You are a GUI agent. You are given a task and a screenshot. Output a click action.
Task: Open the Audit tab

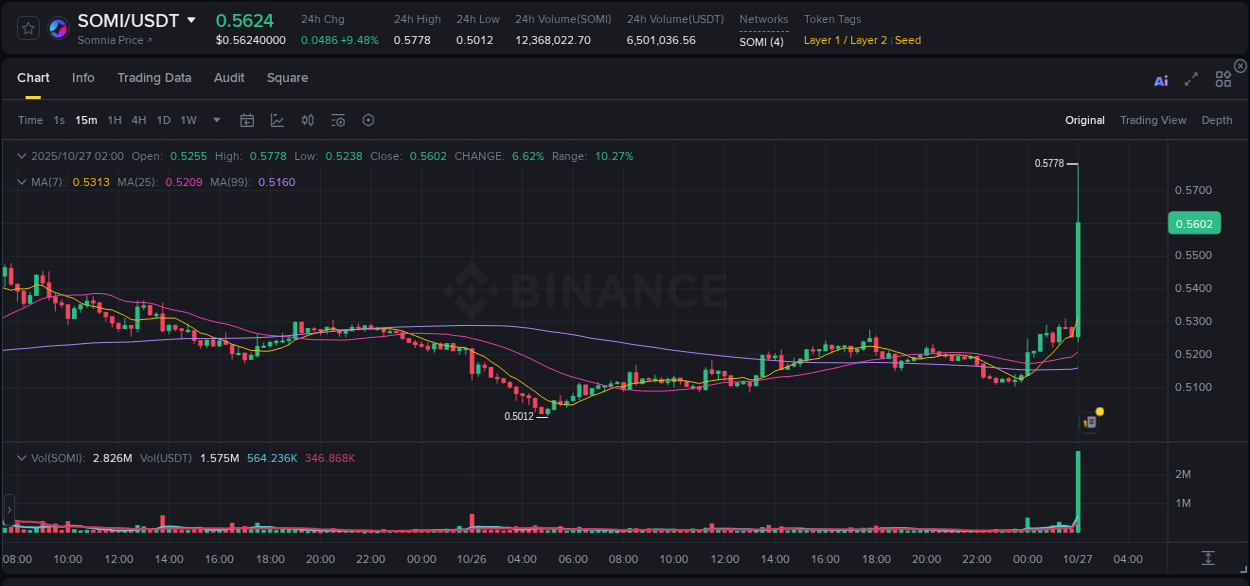pyautogui.click(x=229, y=78)
